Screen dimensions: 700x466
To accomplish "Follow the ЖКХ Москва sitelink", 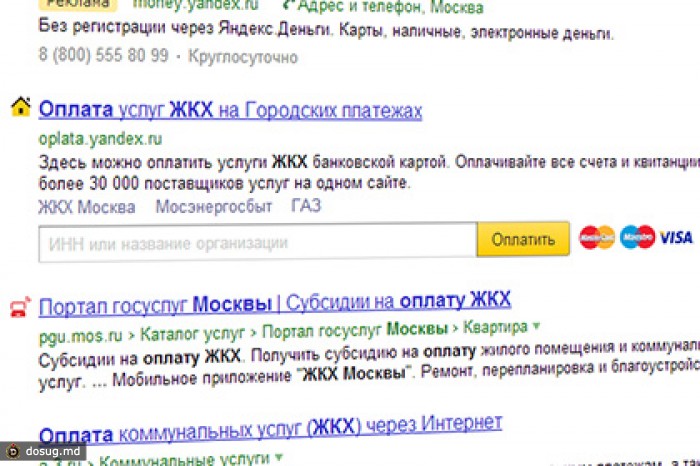I will click(87, 208).
